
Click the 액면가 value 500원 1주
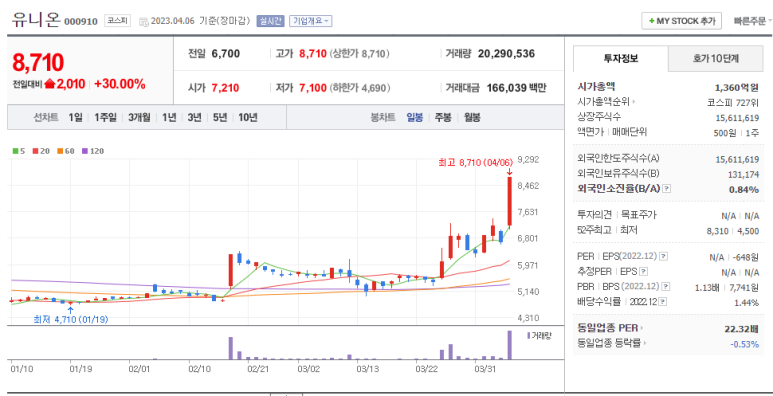pos(737,133)
